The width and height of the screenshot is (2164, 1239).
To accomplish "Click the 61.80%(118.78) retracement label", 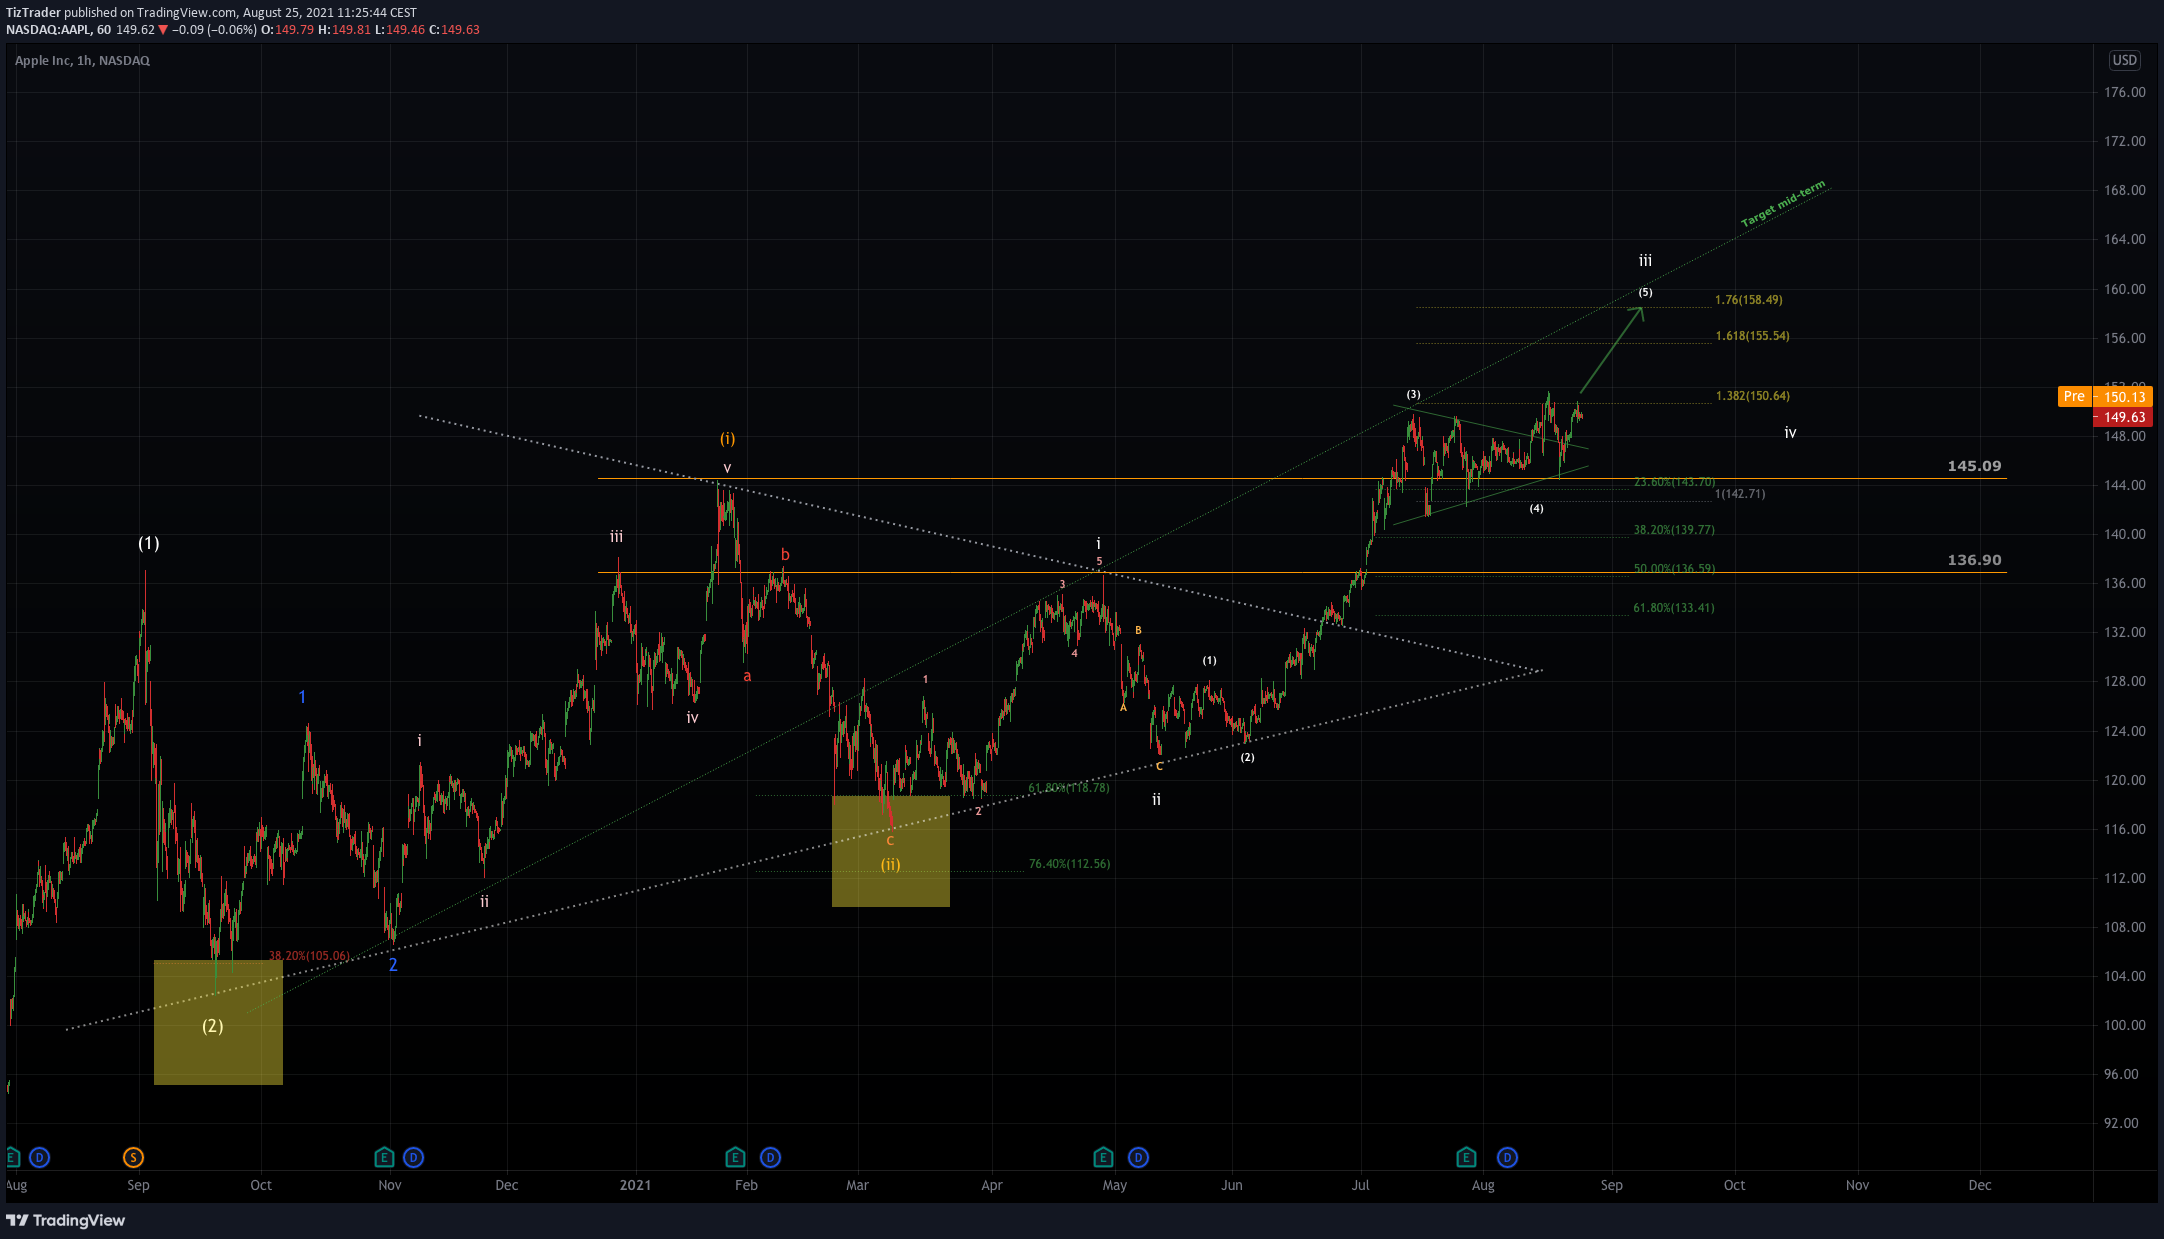I will (1069, 788).
